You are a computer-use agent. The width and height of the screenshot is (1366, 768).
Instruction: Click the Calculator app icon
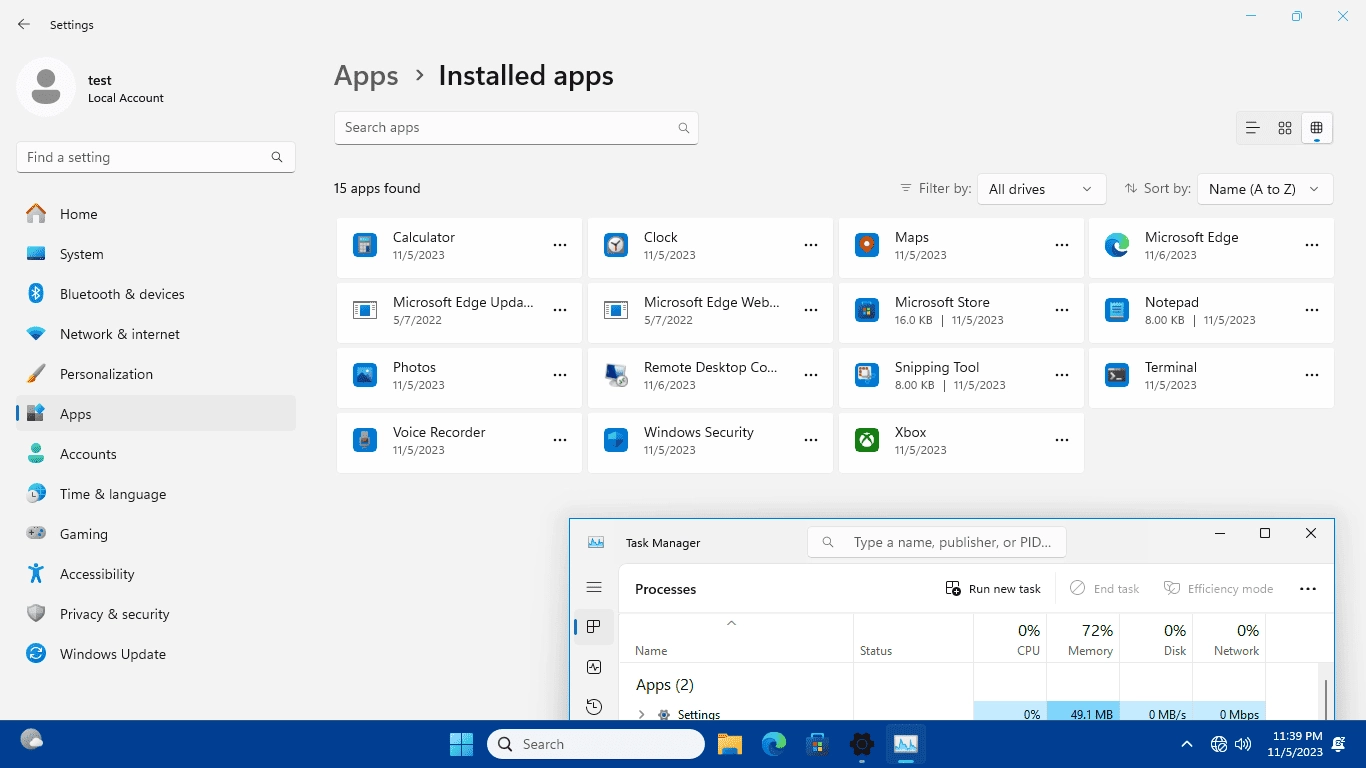click(365, 245)
